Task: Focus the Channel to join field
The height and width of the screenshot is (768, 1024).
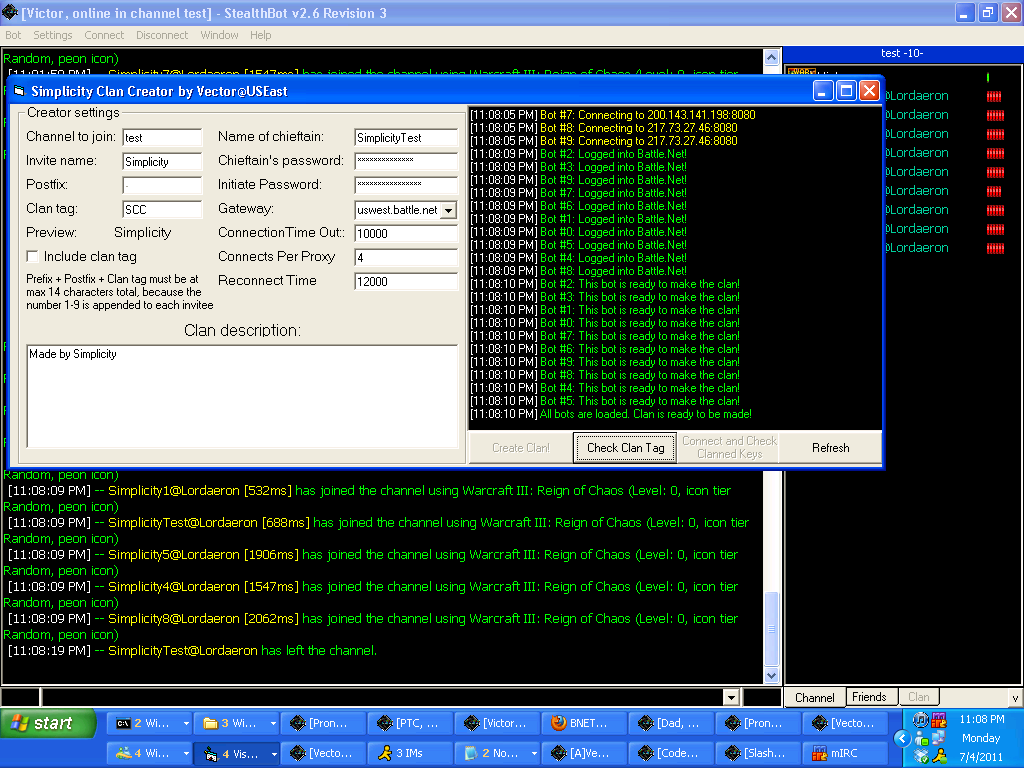Action: tap(162, 137)
